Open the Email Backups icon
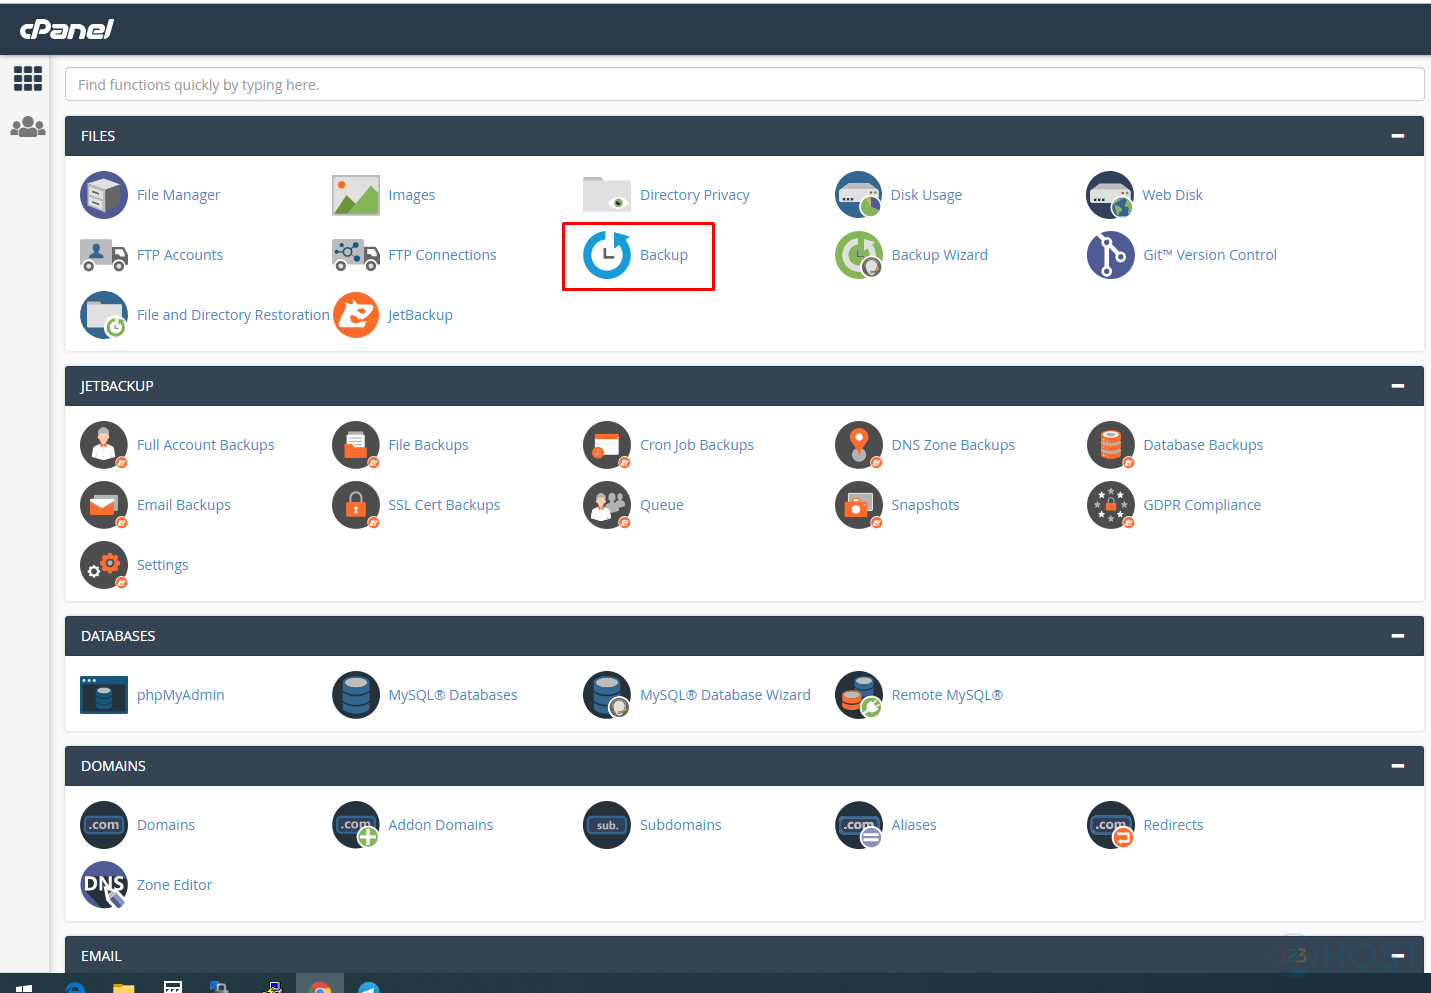1431x993 pixels. pos(104,505)
